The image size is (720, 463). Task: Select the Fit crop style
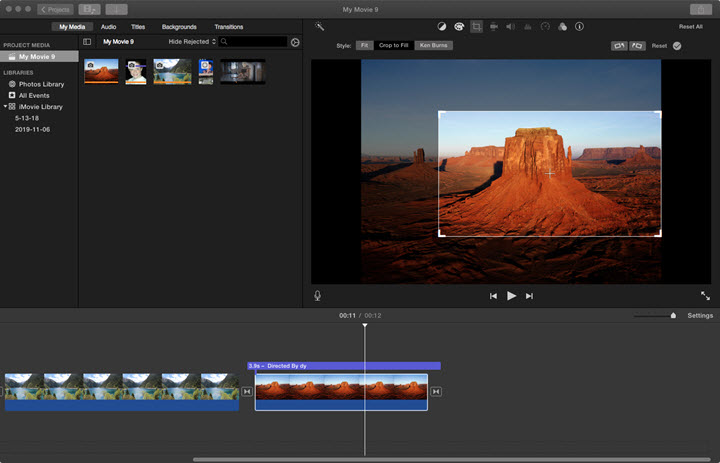364,46
